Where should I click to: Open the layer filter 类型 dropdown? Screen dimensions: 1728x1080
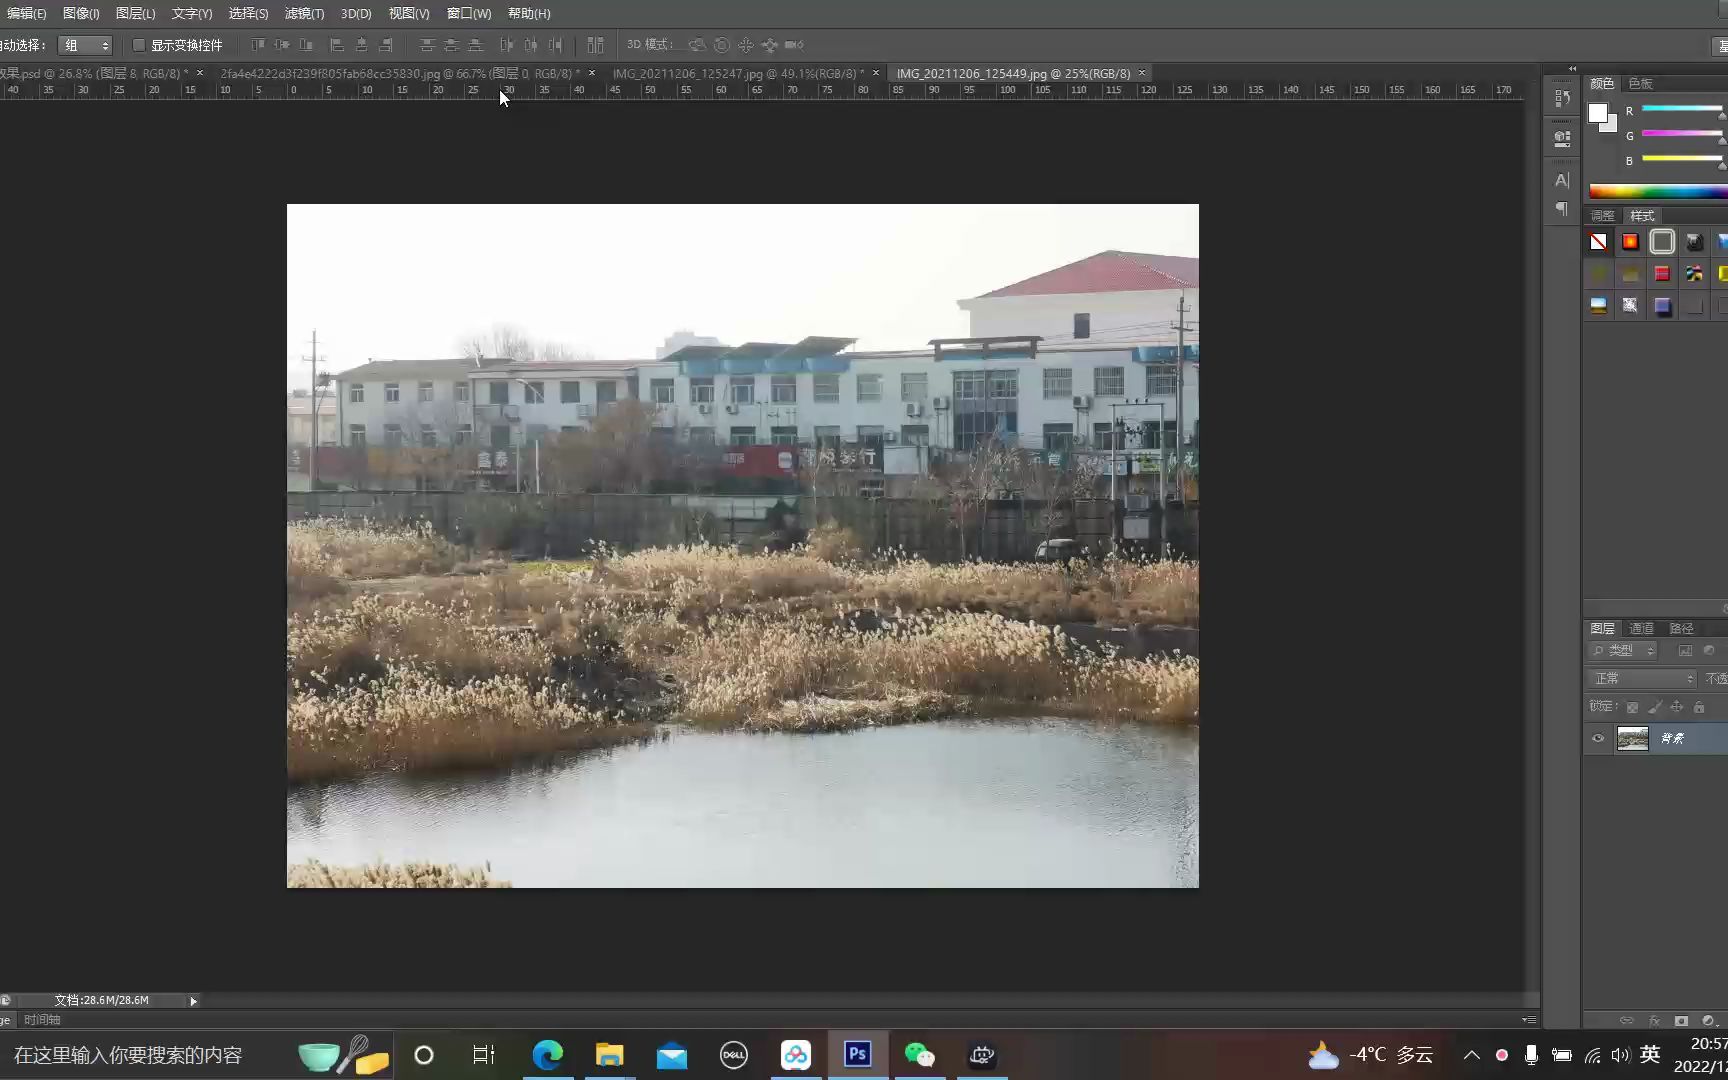(x=1623, y=651)
